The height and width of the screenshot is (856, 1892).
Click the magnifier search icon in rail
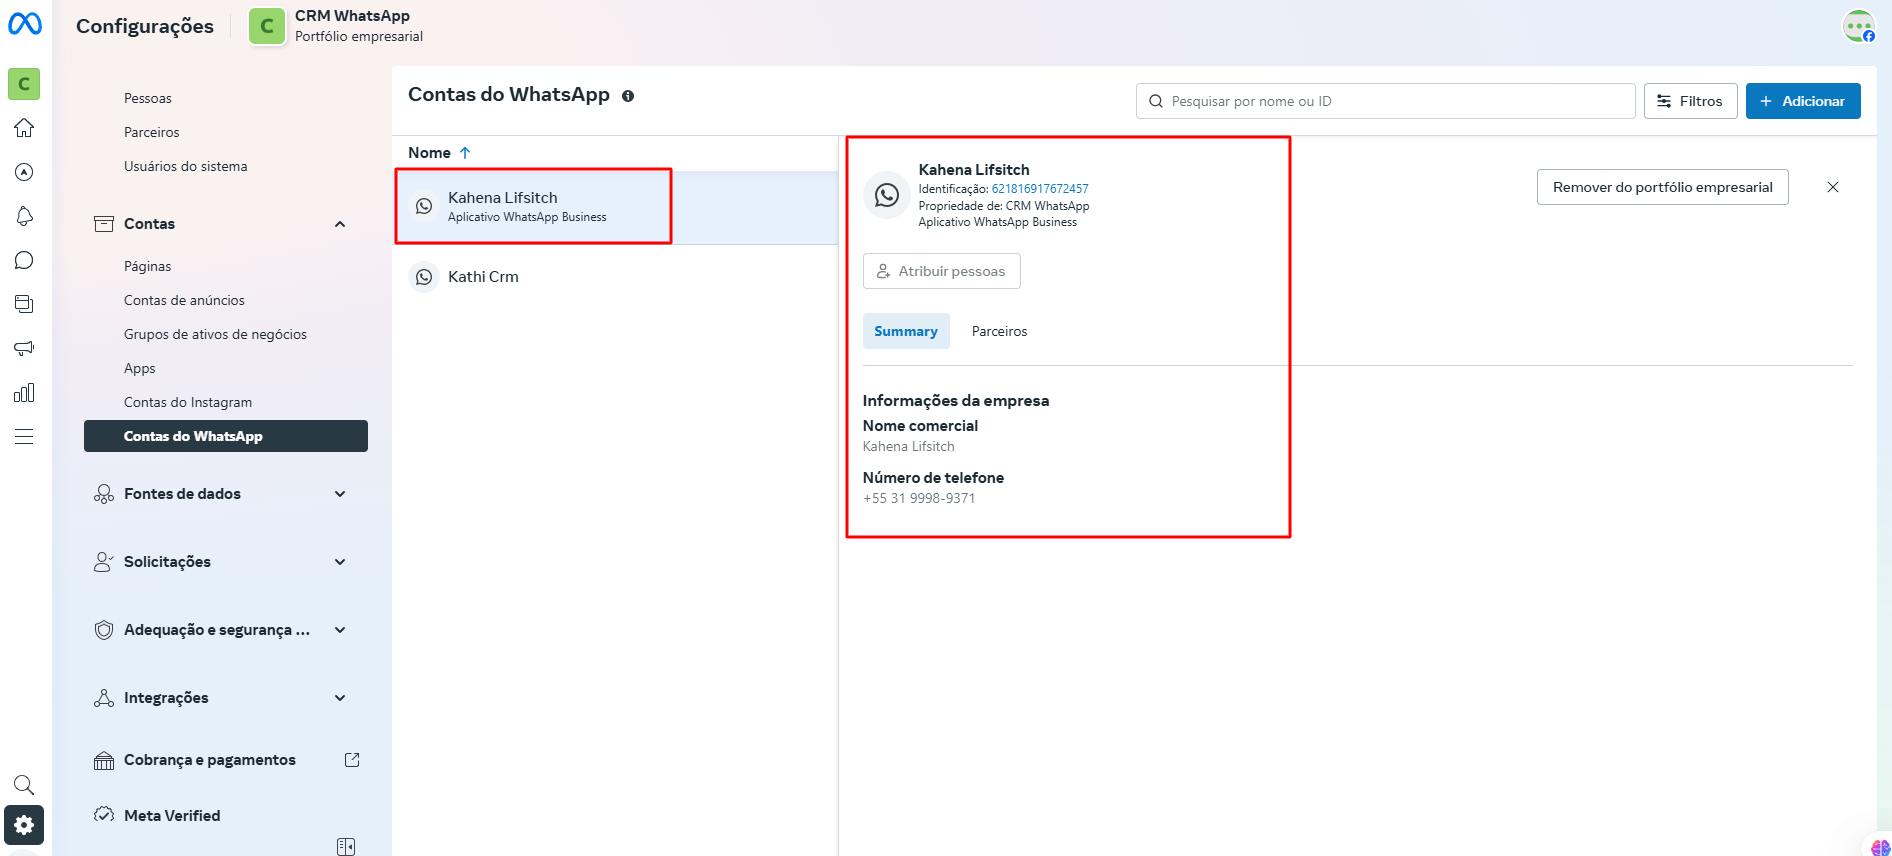pyautogui.click(x=24, y=785)
